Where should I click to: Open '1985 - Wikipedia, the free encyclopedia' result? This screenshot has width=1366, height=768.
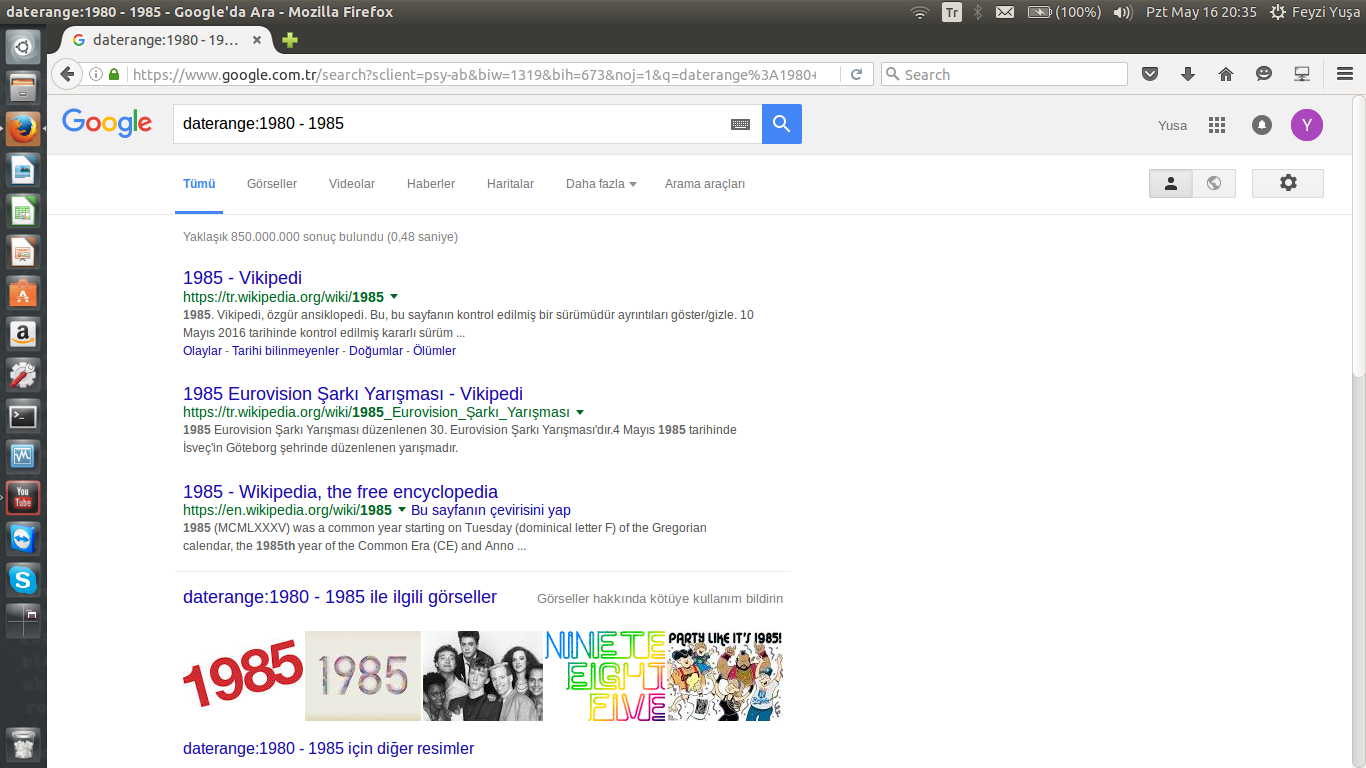pyautogui.click(x=340, y=492)
